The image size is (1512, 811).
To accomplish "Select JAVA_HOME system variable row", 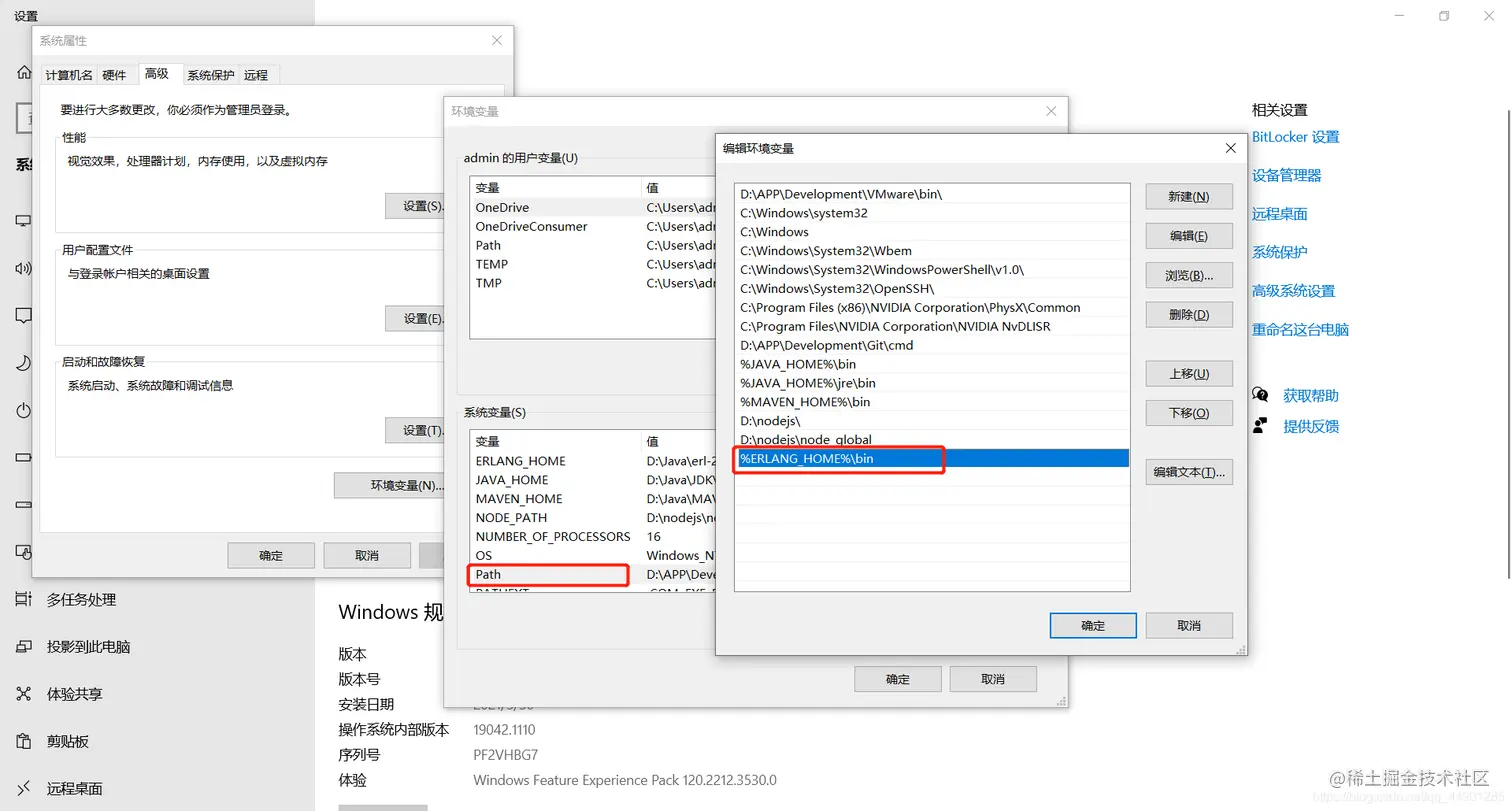I will (x=592, y=480).
